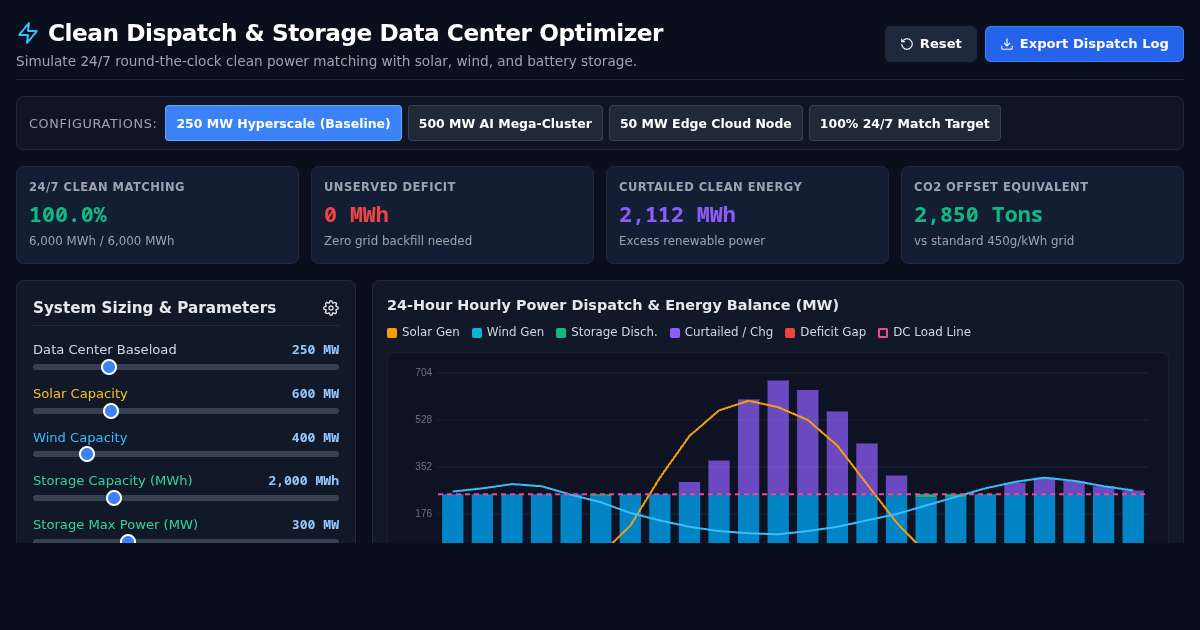Image resolution: width=1200 pixels, height=630 pixels.
Task: Click the Wind Gen legend swatch
Action: pyautogui.click(x=477, y=333)
